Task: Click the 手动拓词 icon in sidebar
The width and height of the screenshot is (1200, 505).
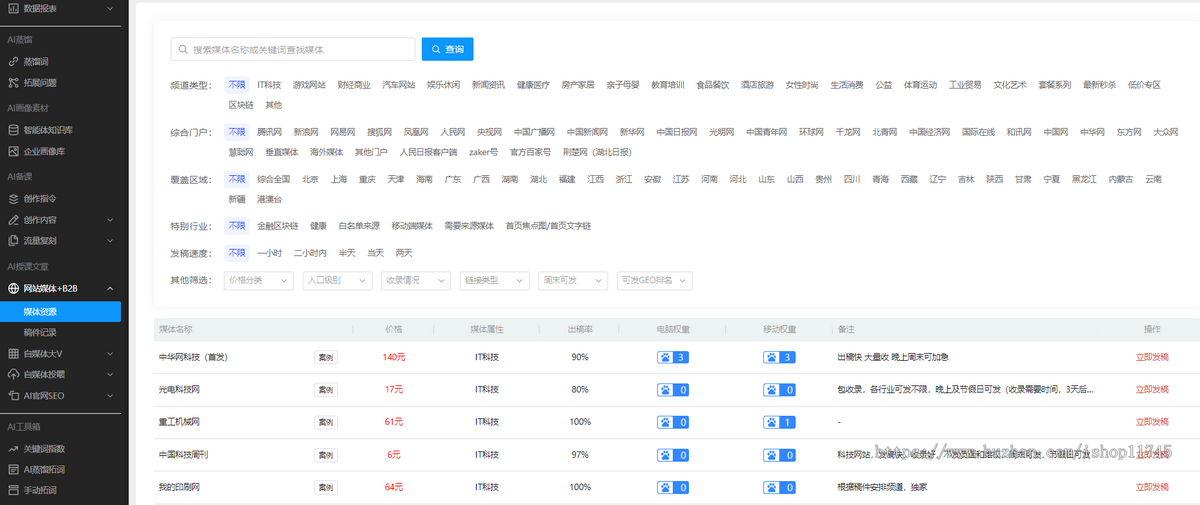Action: 13,490
